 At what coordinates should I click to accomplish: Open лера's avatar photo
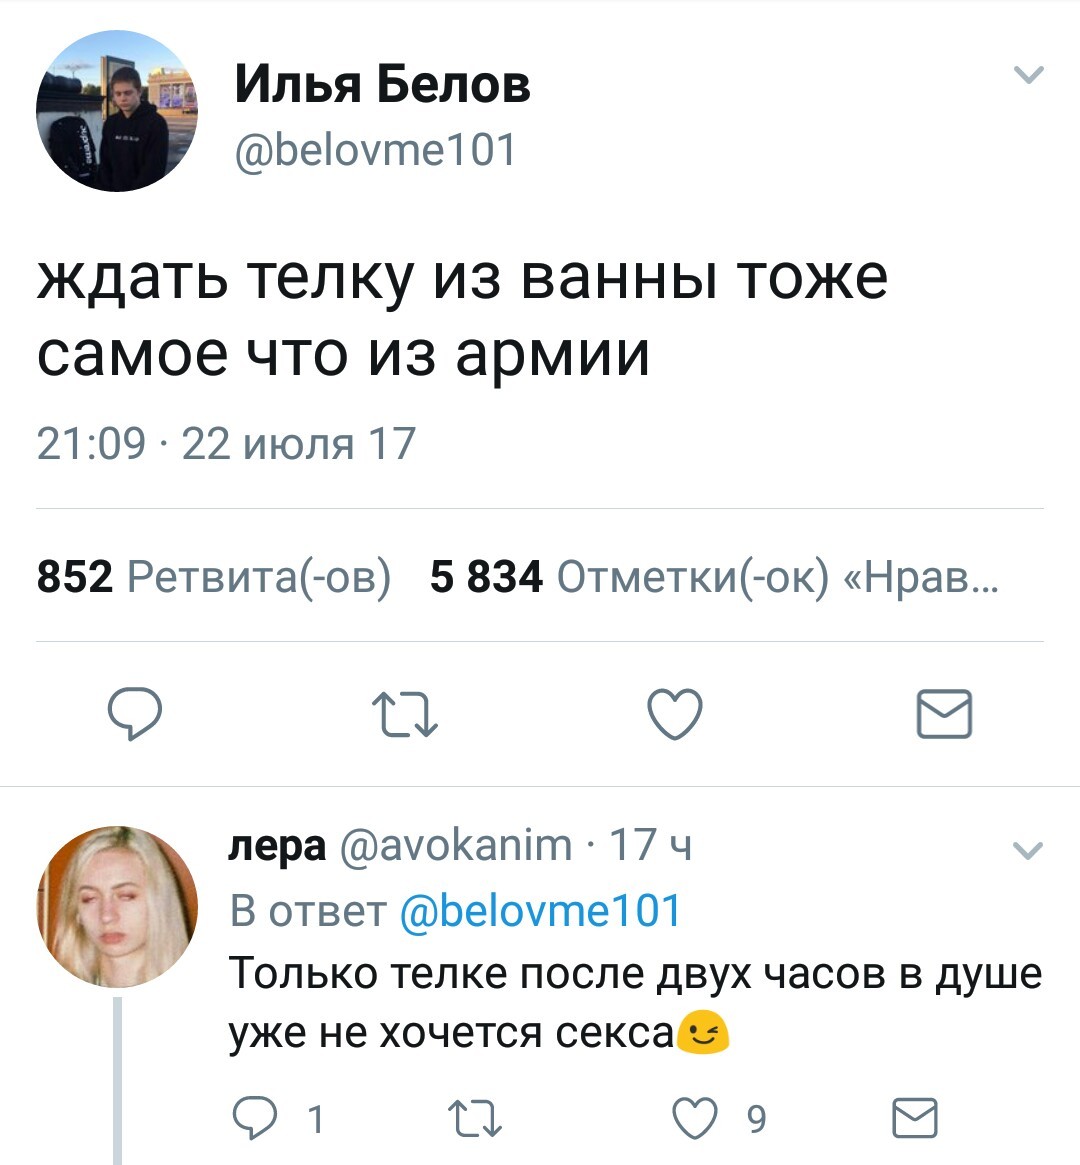pyautogui.click(x=117, y=906)
